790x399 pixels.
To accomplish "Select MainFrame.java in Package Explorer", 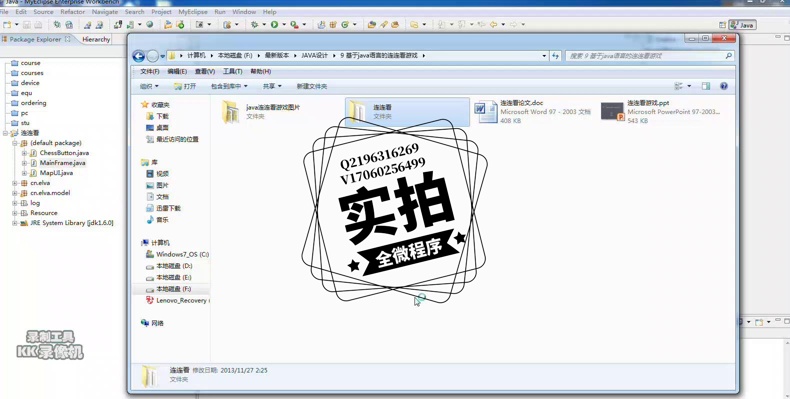I will pos(62,163).
